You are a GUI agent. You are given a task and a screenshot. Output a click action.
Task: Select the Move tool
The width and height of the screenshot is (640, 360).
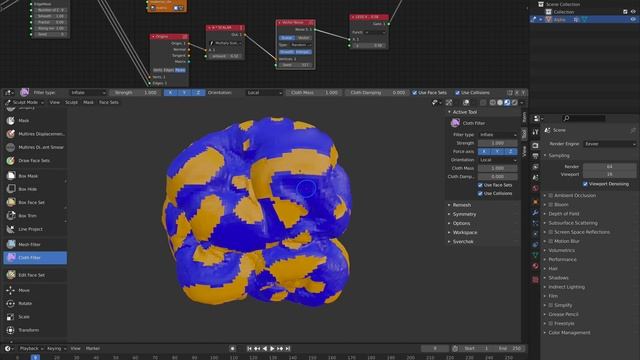pyautogui.click(x=35, y=290)
